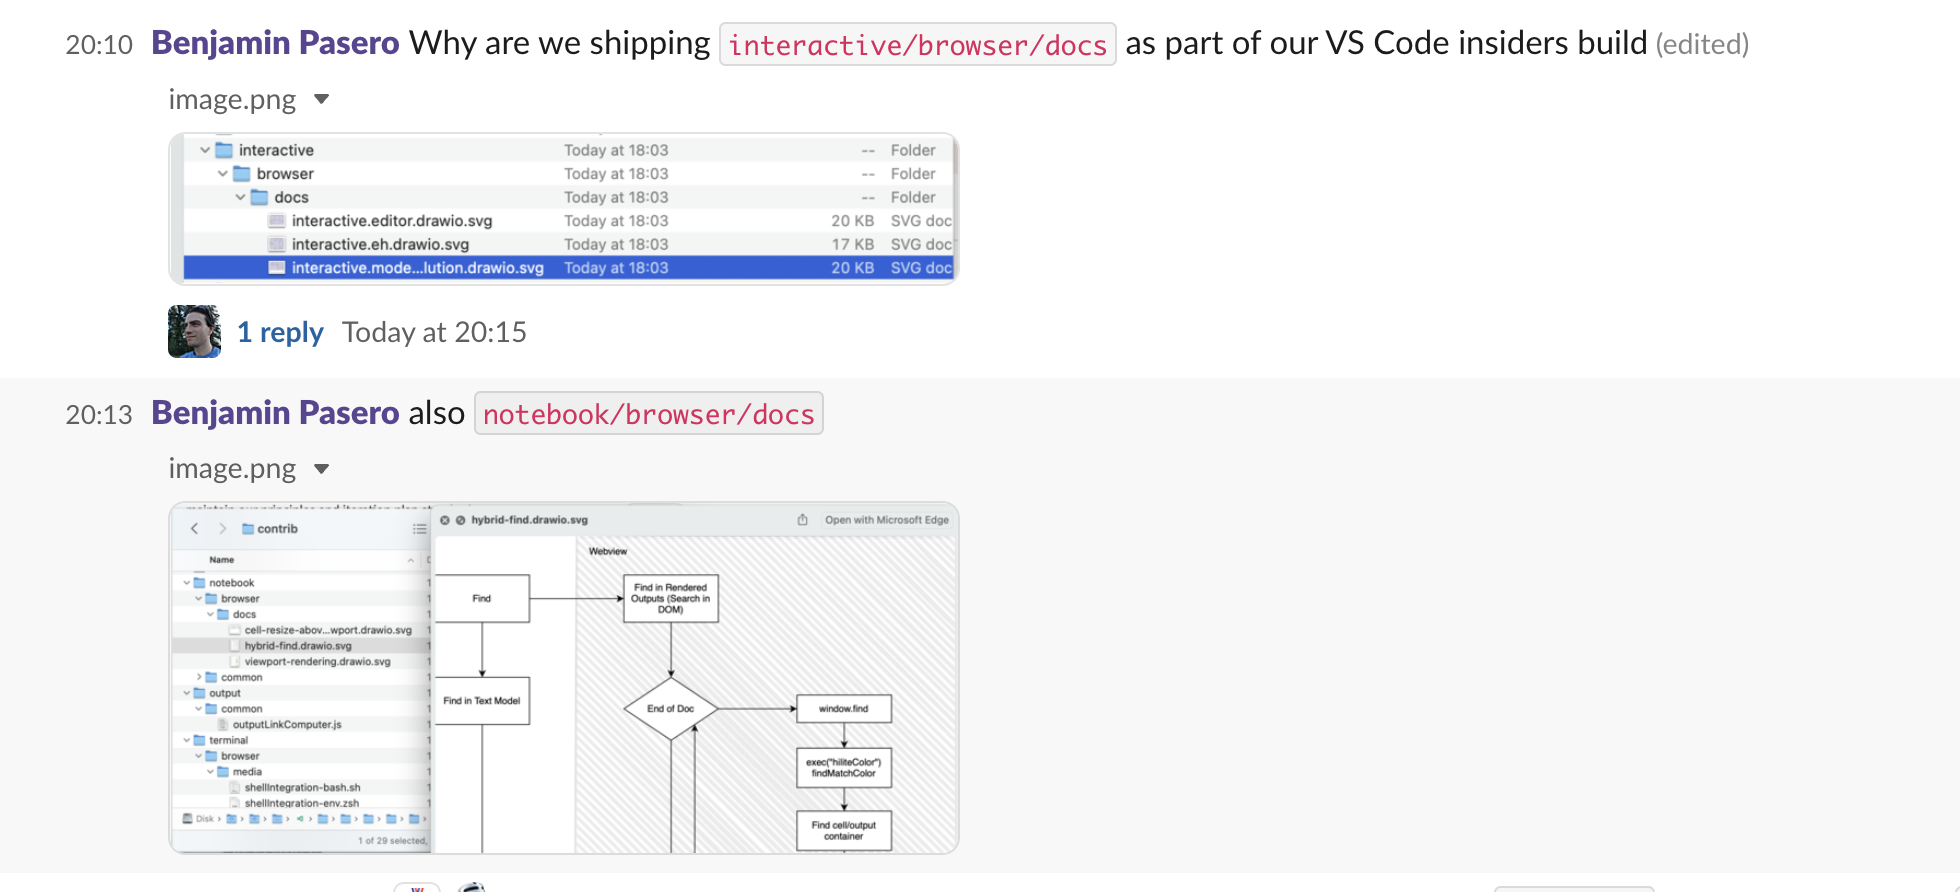Open the image.png dropdown in the 20:13 message
This screenshot has width=1960, height=892.
coord(322,468)
